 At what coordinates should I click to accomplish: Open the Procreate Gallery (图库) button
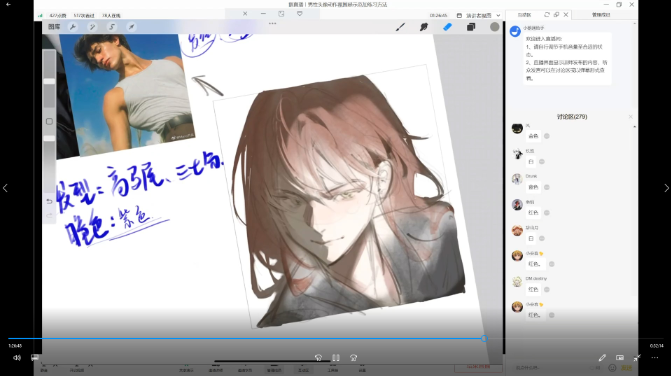[x=54, y=27]
